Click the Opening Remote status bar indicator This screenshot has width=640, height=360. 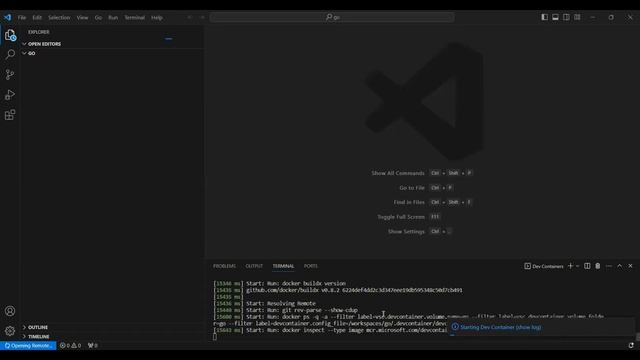28,346
